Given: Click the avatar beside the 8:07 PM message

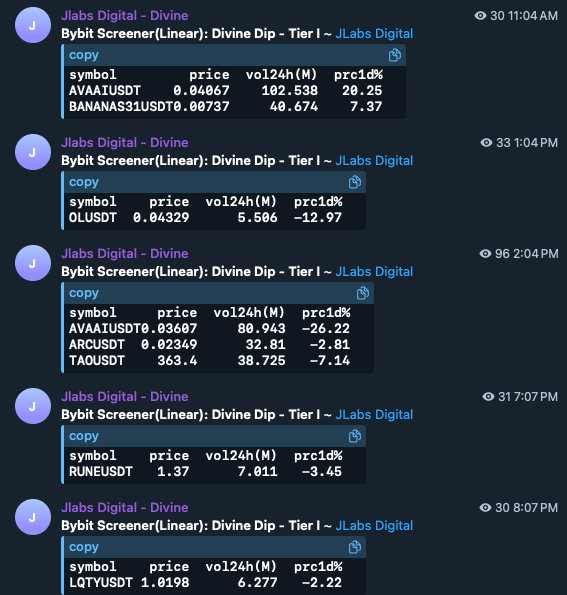Looking at the screenshot, I should [33, 517].
